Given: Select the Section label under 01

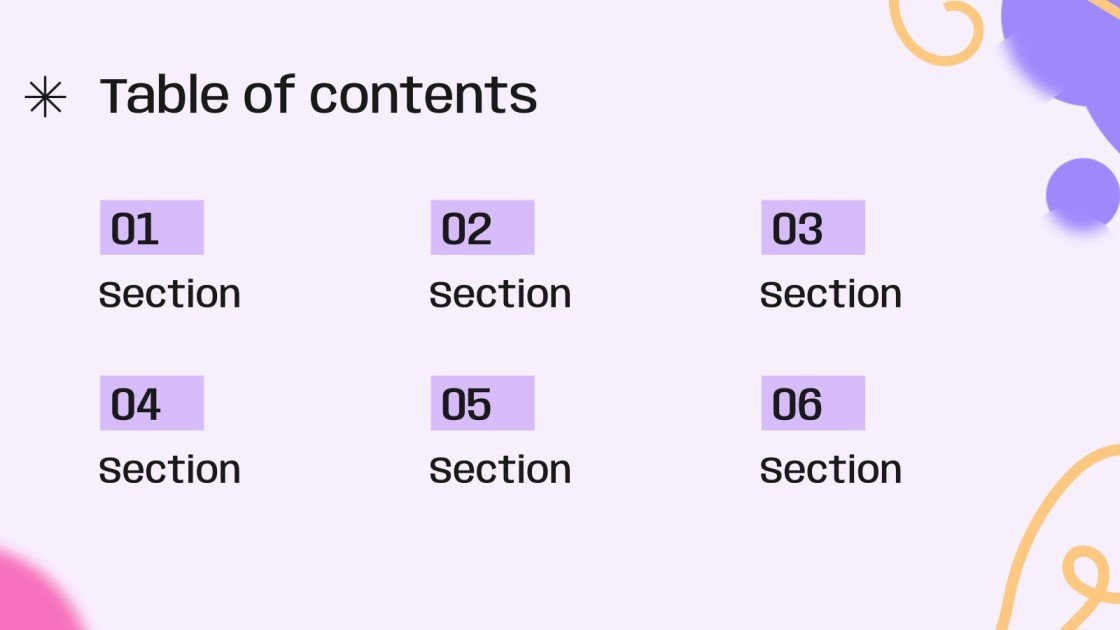Looking at the screenshot, I should pos(170,294).
